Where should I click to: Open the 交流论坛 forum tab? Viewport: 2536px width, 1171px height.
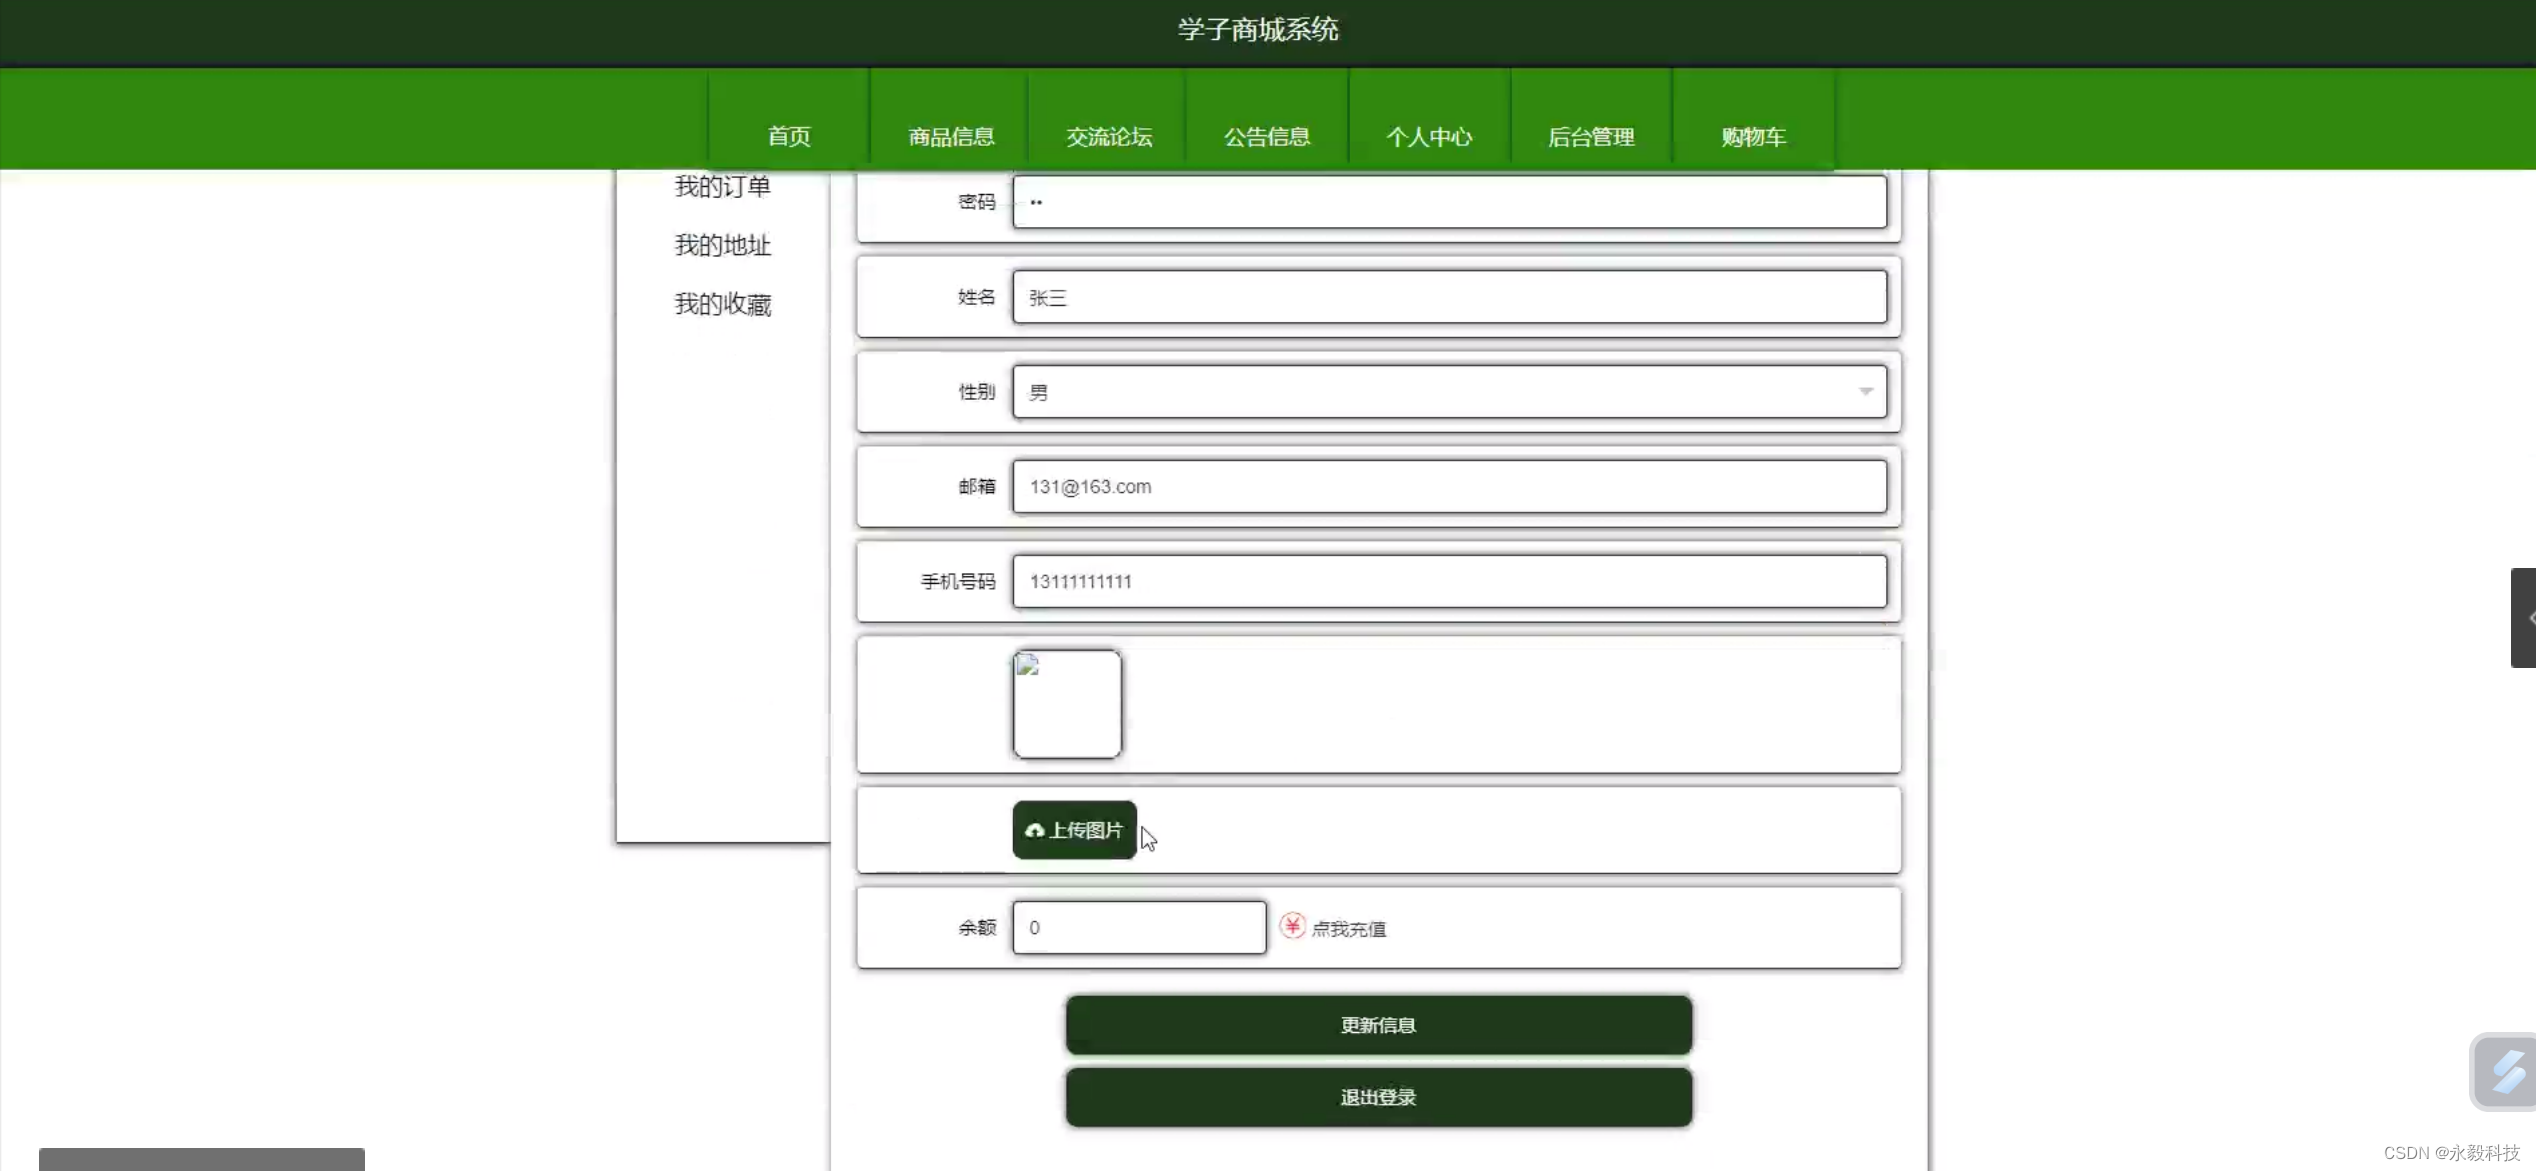[1109, 136]
